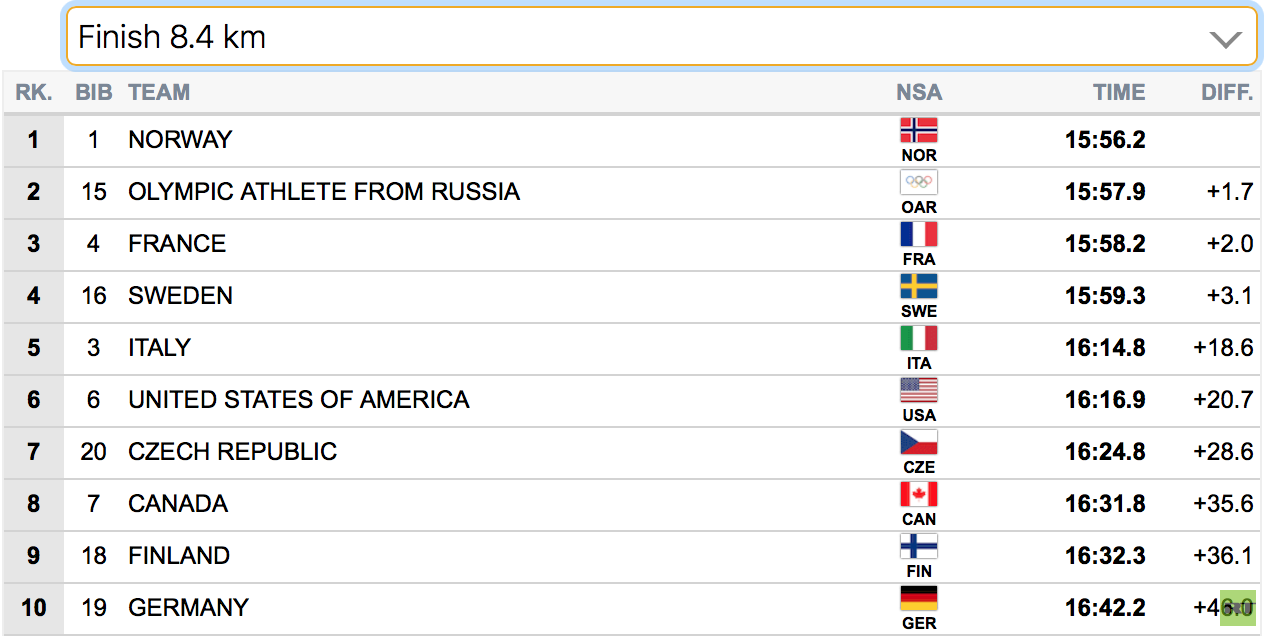Click the Norway flag icon
This screenshot has height=636, width=1266.
(x=918, y=130)
